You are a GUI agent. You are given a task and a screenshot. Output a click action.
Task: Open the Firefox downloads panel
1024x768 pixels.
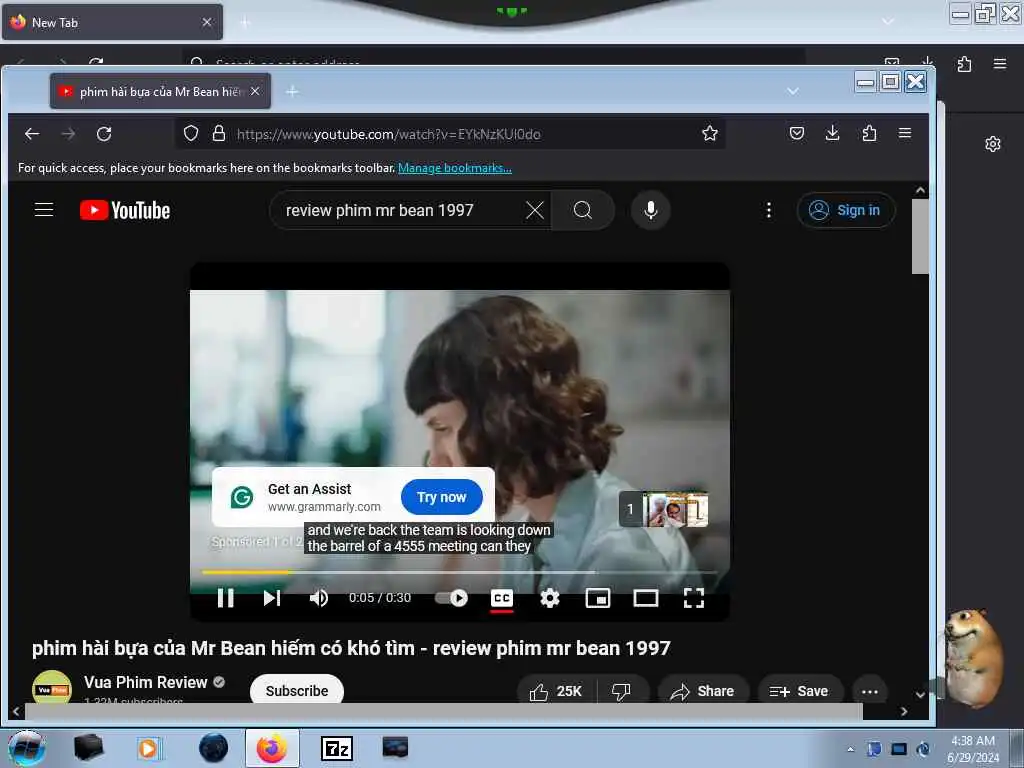click(833, 133)
